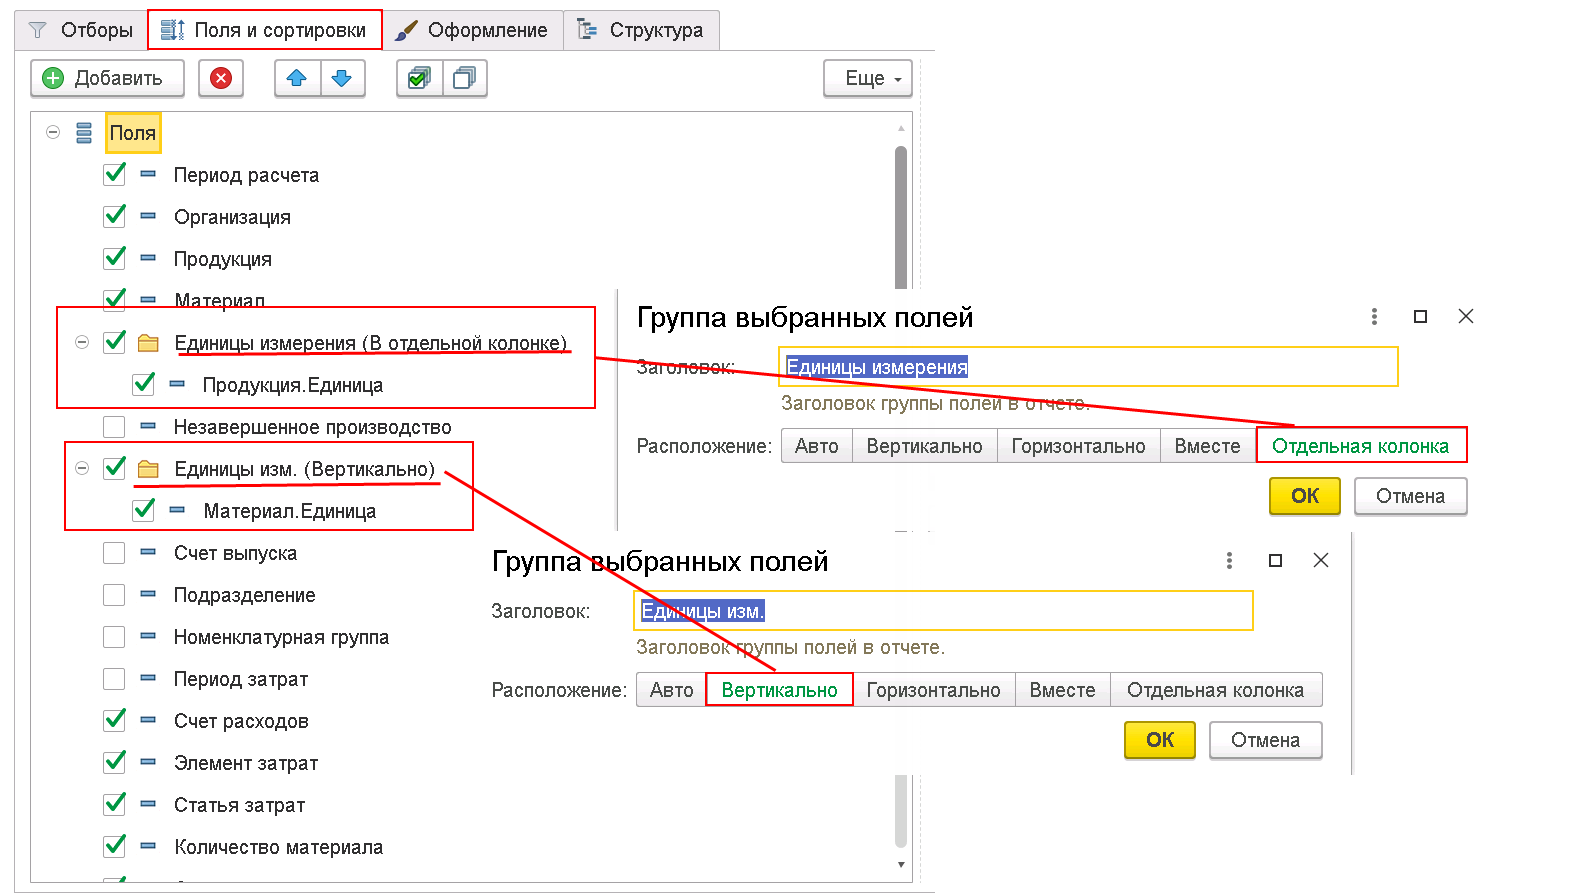Uncheck the Продукция field

tap(115, 258)
